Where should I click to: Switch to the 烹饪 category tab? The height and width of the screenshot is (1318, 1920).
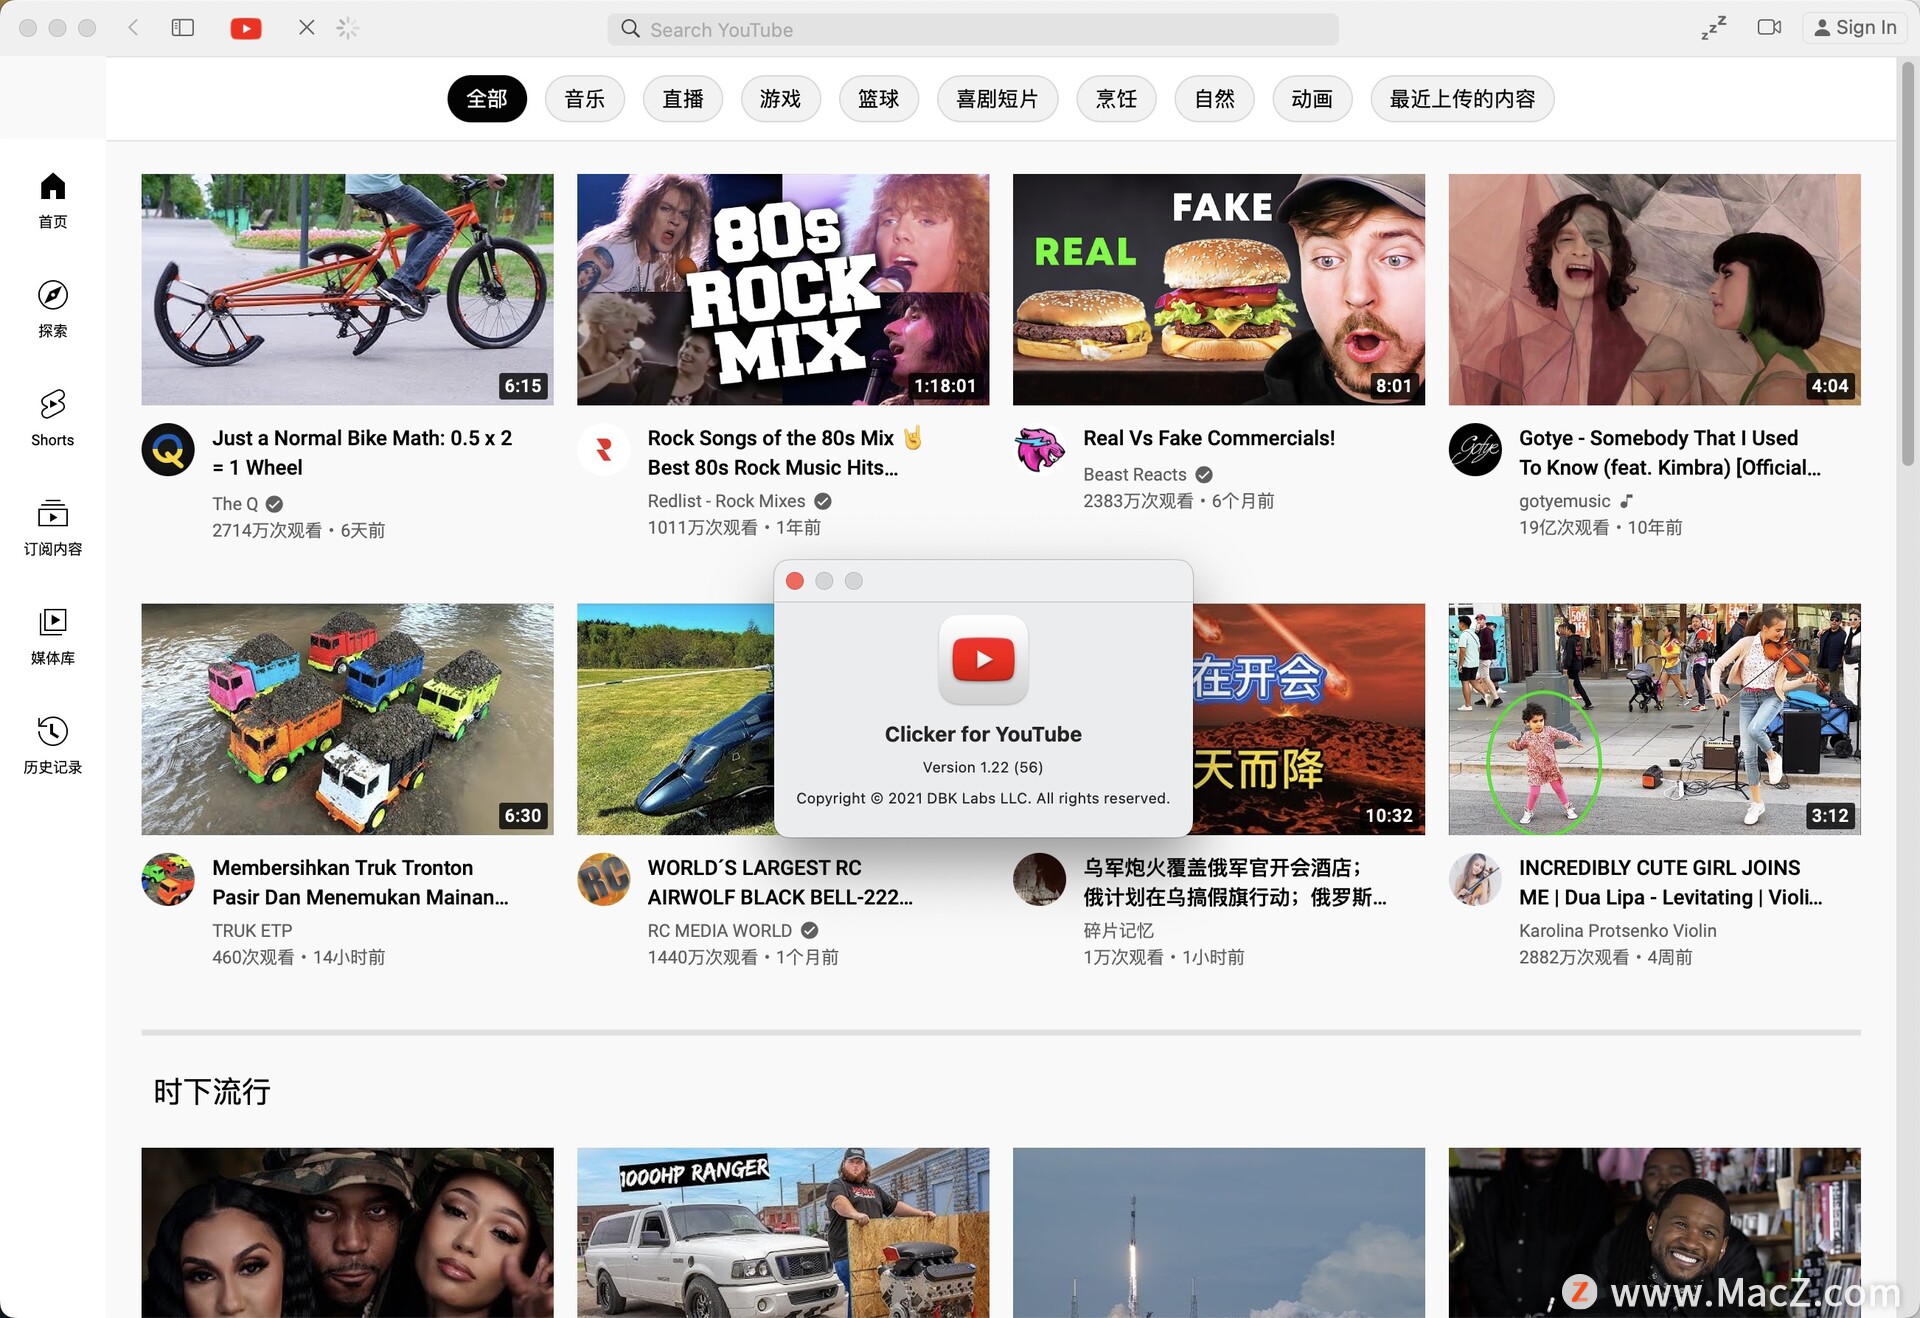pyautogui.click(x=1115, y=98)
